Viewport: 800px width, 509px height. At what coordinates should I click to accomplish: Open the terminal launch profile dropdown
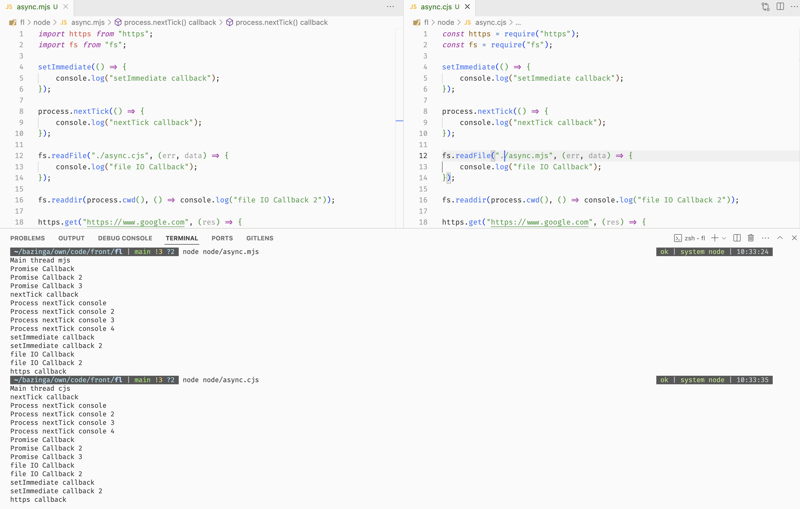pyautogui.click(x=723, y=238)
